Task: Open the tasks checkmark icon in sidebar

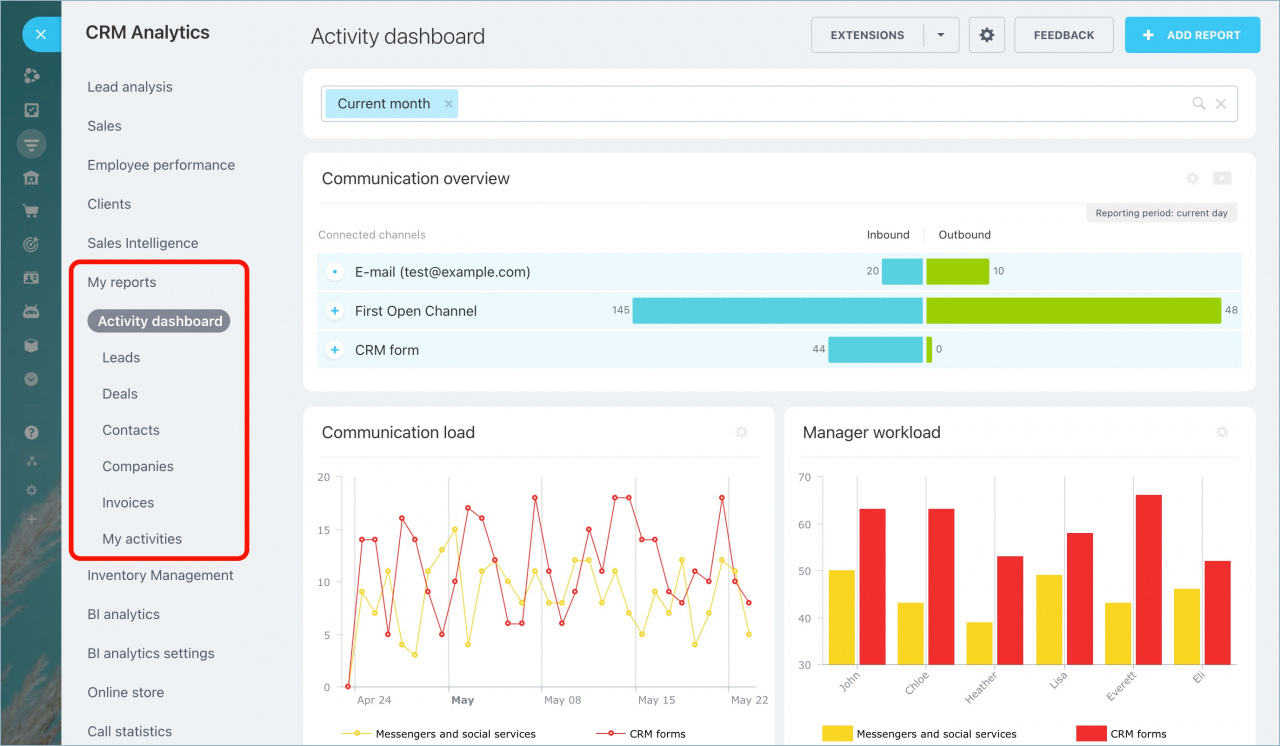Action: point(32,110)
